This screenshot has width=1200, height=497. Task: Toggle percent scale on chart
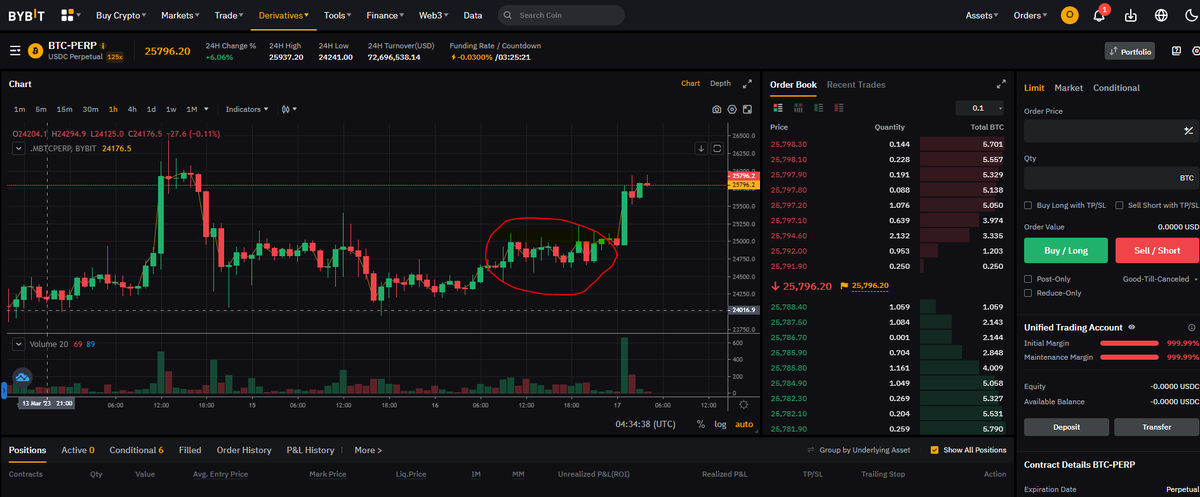[x=699, y=424]
